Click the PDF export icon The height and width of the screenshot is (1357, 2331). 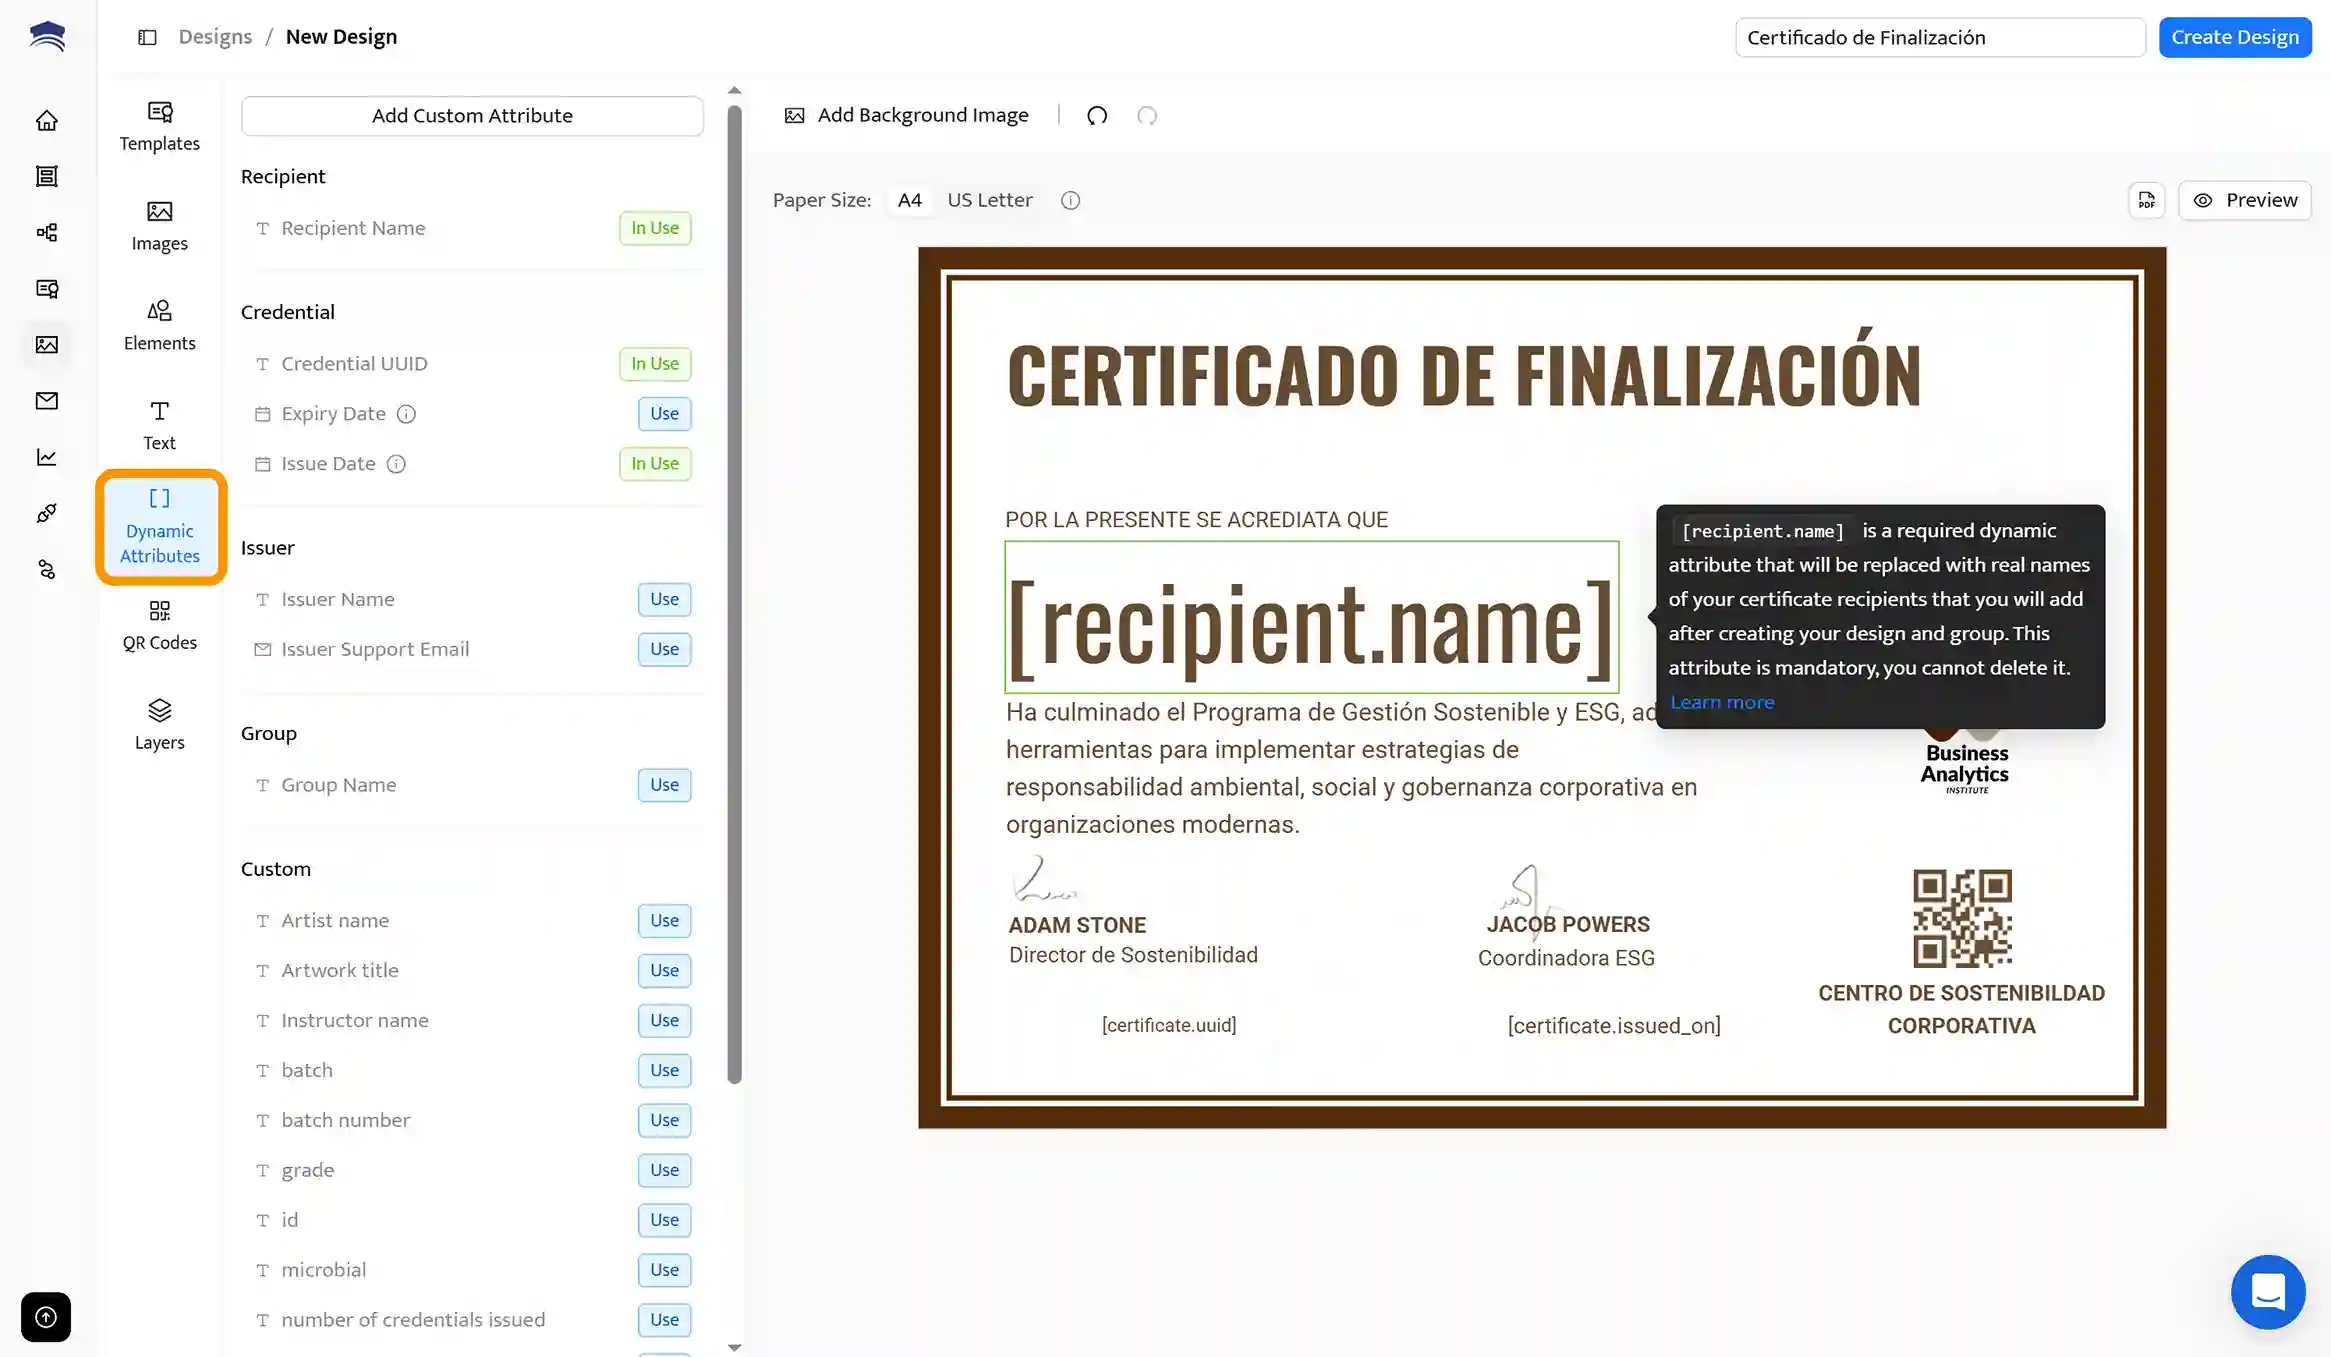(x=2146, y=200)
